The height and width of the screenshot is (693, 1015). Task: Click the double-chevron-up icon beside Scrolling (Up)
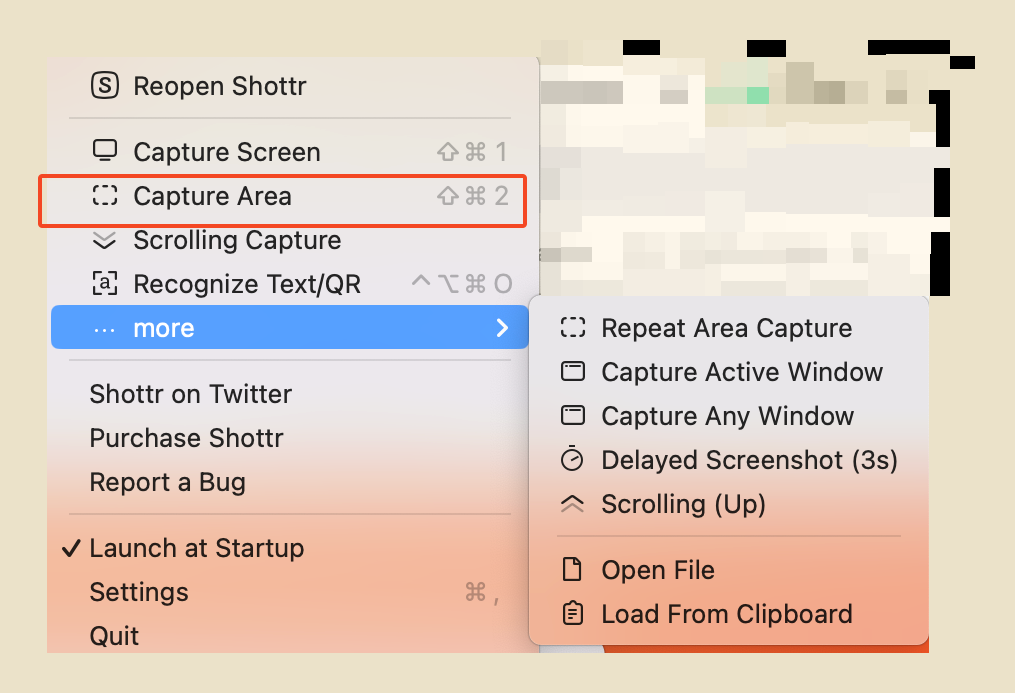(572, 503)
